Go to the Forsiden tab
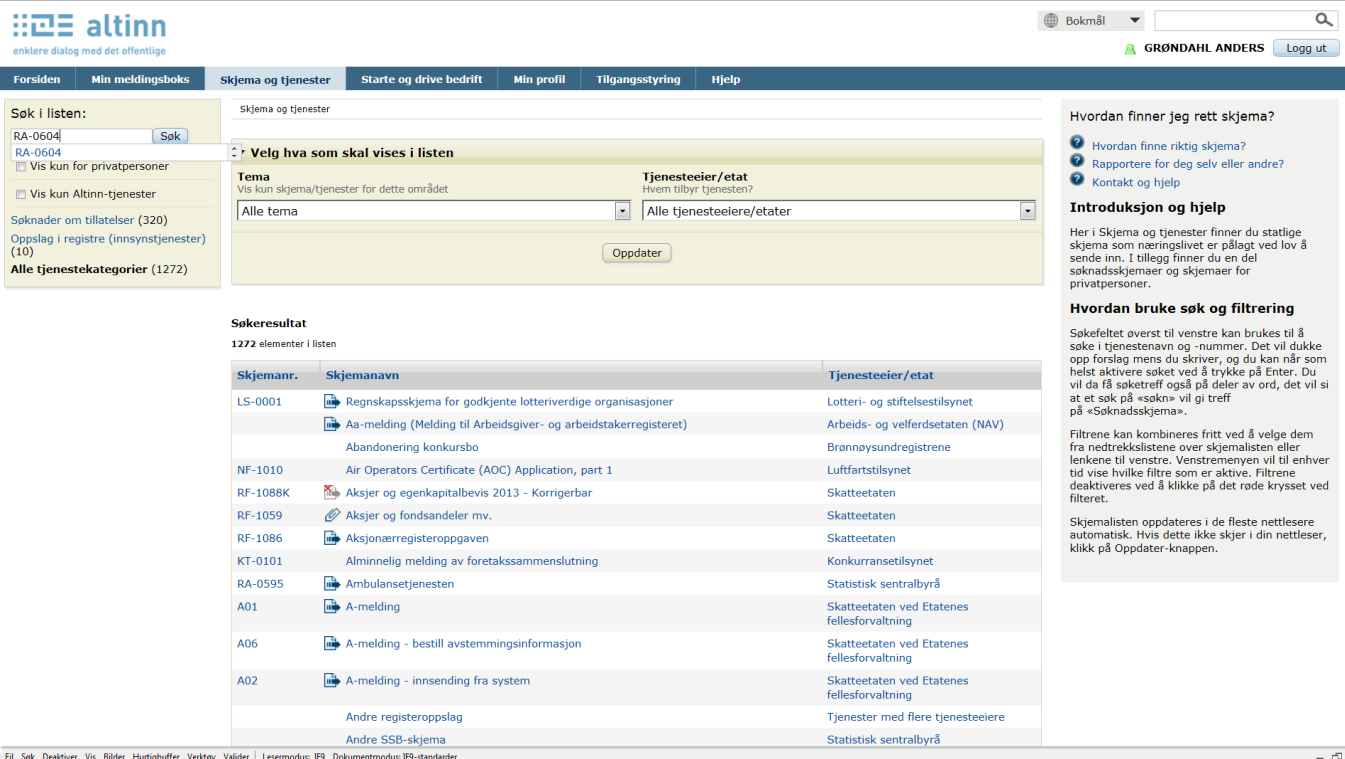Screen dimensions: 1345x759 coord(37,79)
